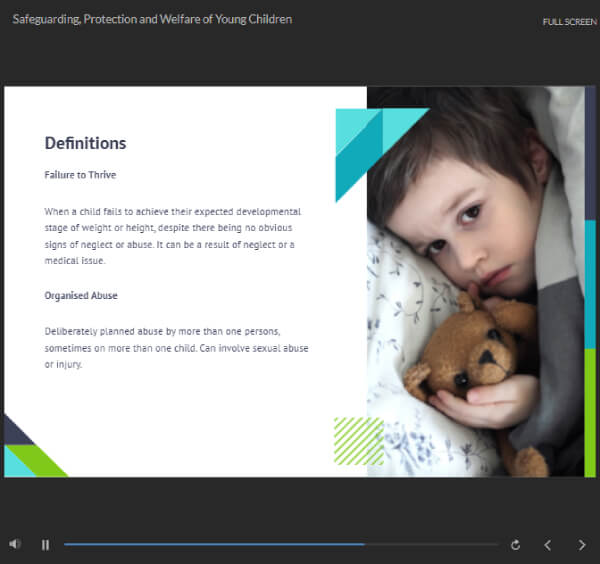This screenshot has height=564, width=600.
Task: Click the green striped square decoration
Action: [358, 441]
